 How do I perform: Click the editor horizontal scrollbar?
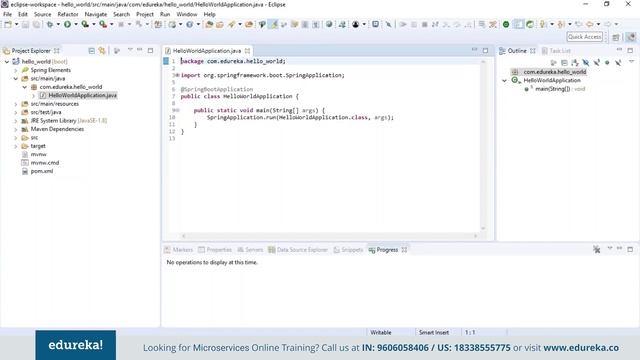point(329,236)
